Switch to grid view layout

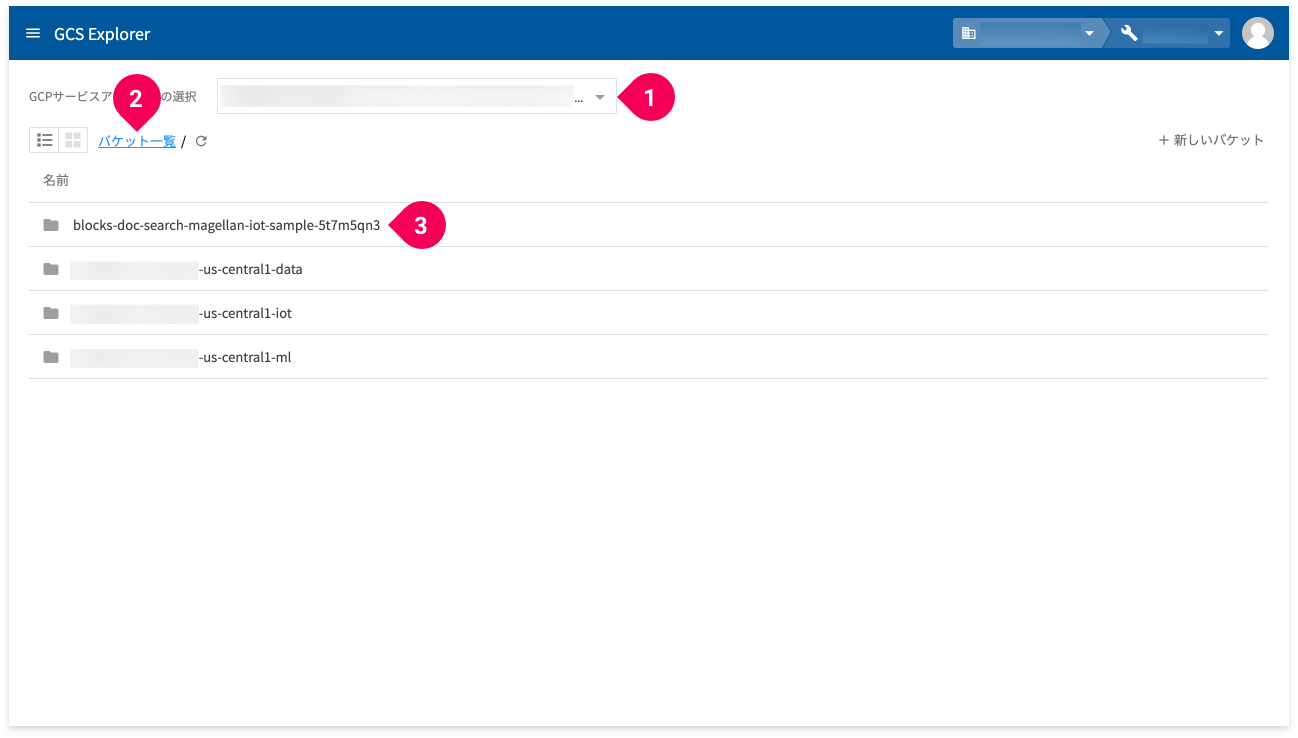point(73,141)
